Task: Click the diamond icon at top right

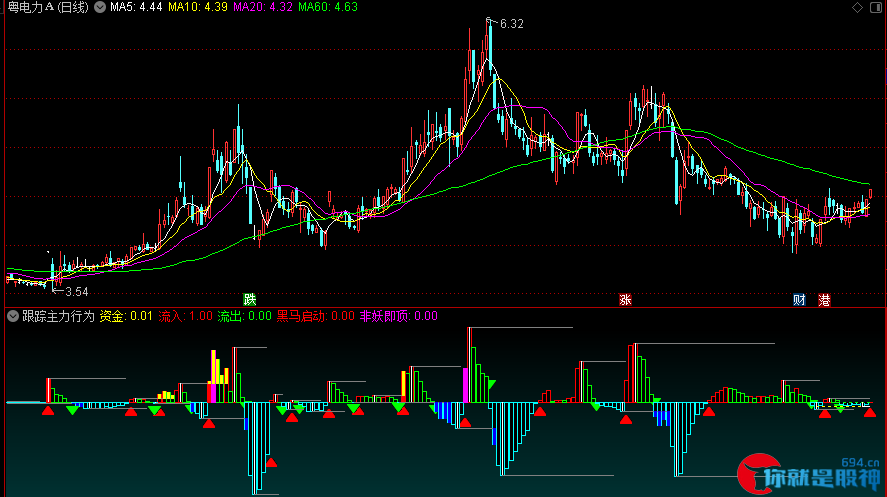Action: [858, 7]
